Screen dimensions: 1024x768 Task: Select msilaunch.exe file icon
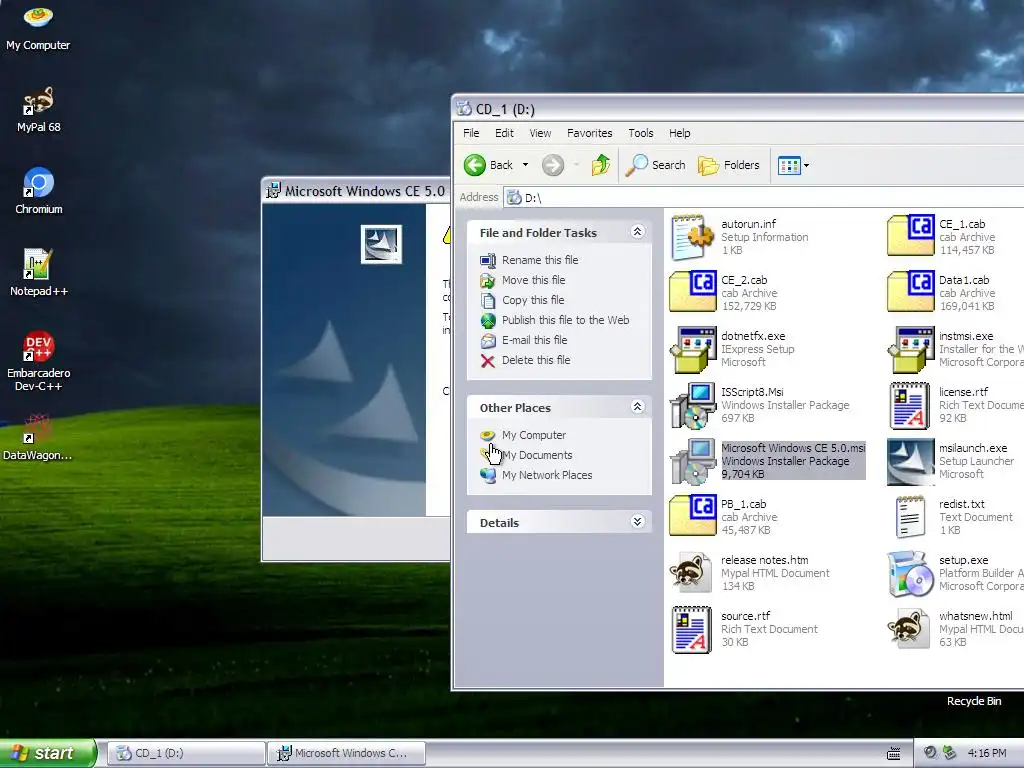click(x=911, y=461)
